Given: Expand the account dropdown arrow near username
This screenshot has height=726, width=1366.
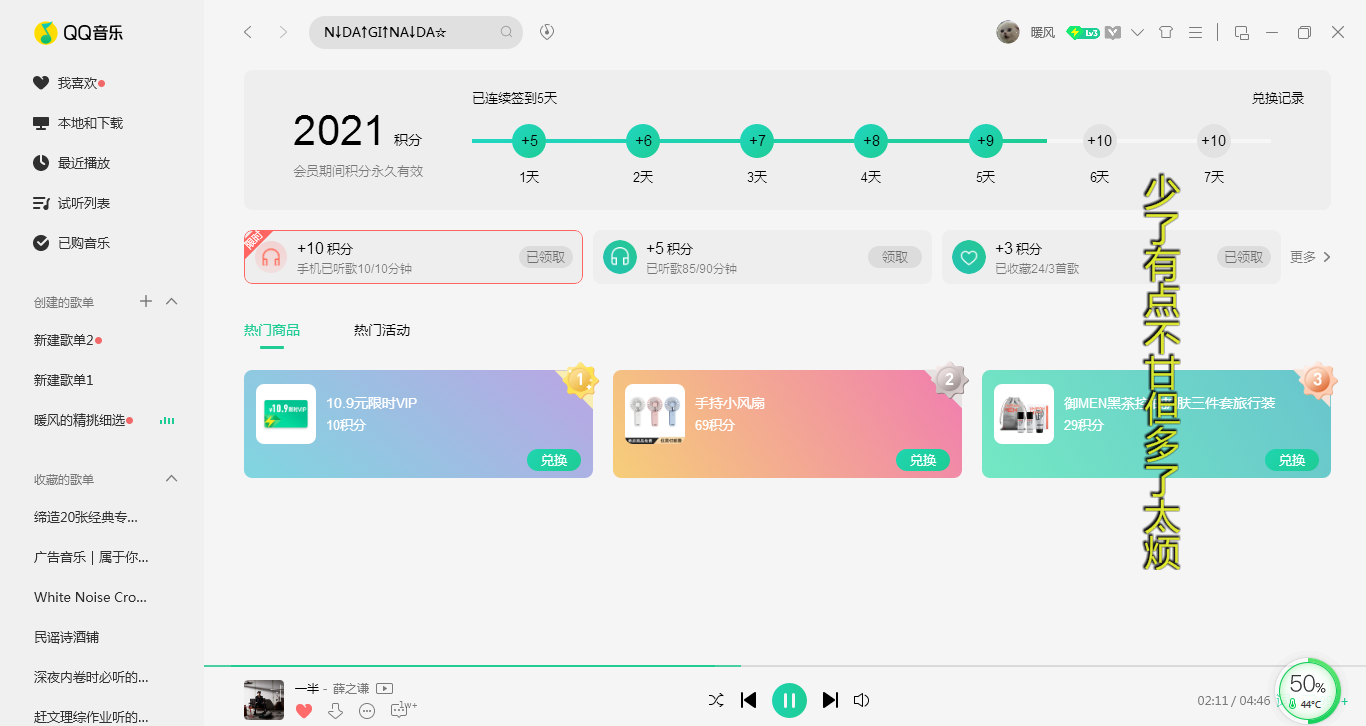Looking at the screenshot, I should coord(1137,32).
